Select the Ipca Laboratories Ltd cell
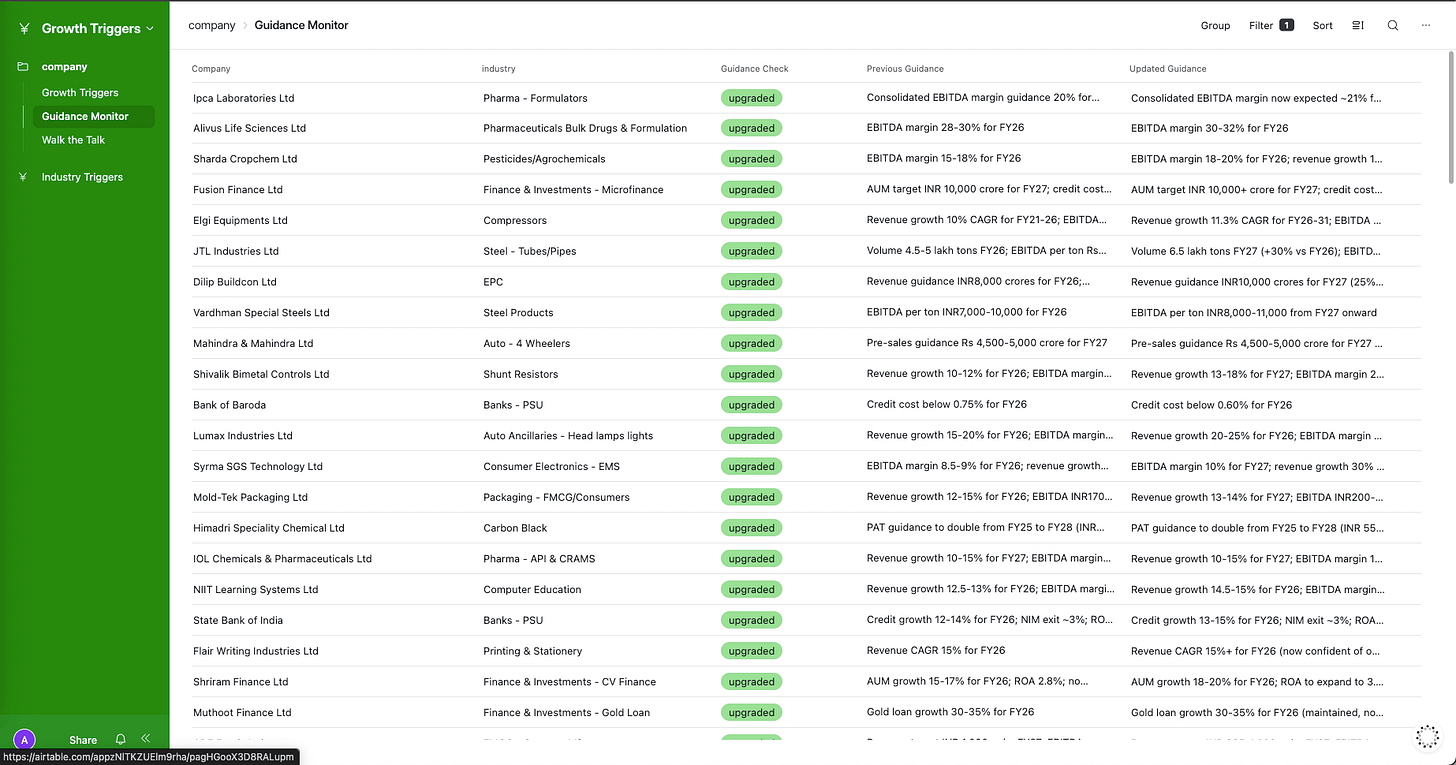 tap(243, 98)
